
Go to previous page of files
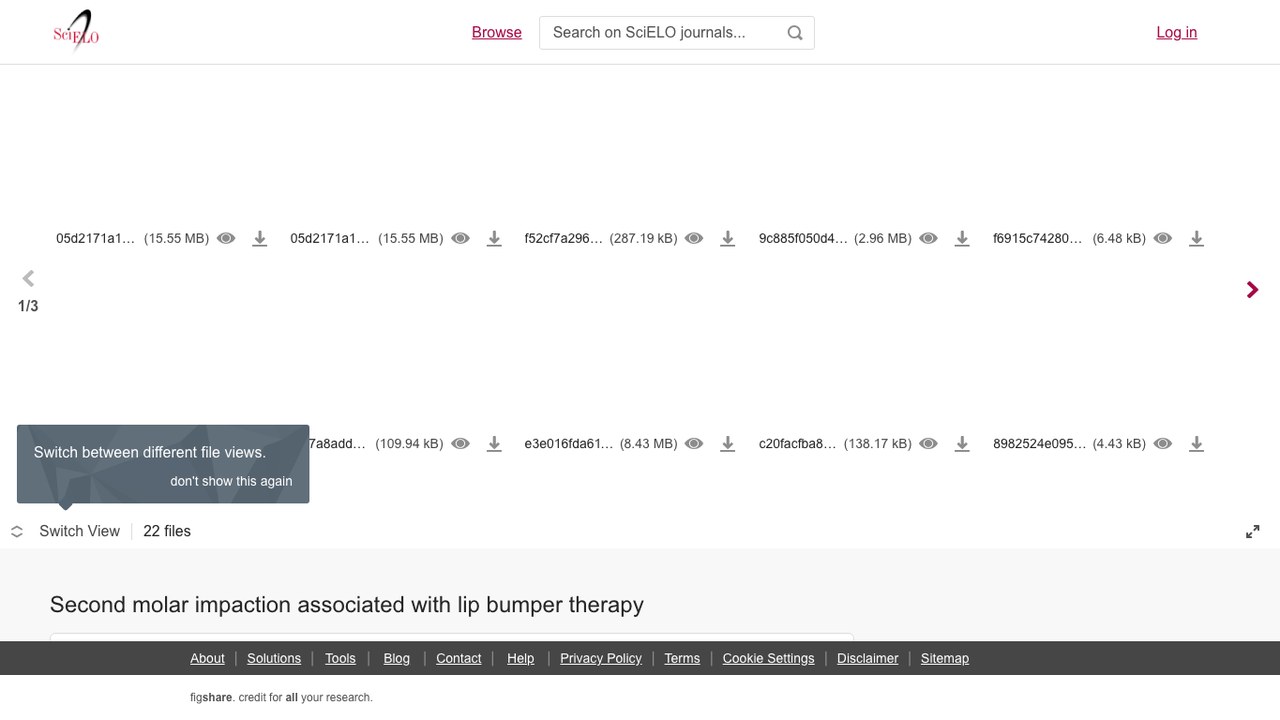pos(28,279)
